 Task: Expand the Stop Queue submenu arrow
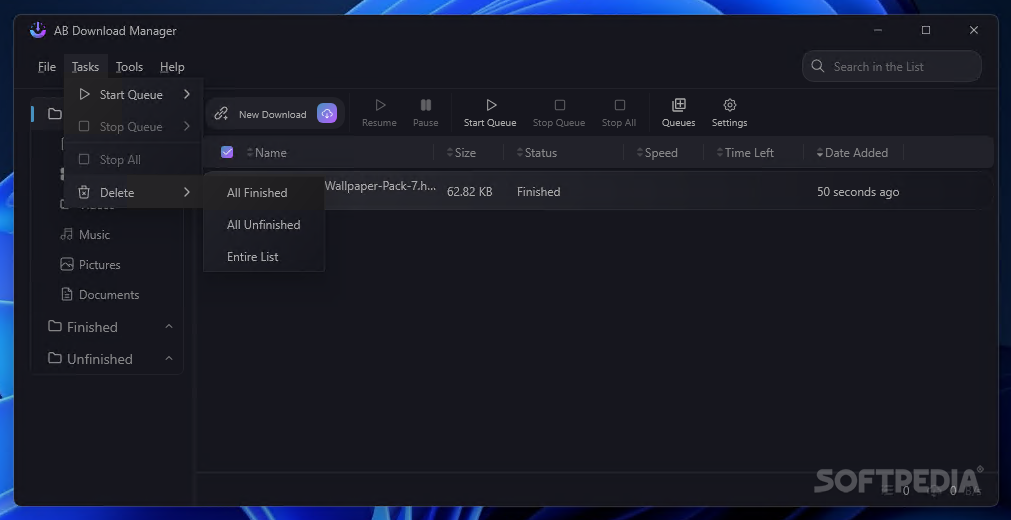(186, 126)
